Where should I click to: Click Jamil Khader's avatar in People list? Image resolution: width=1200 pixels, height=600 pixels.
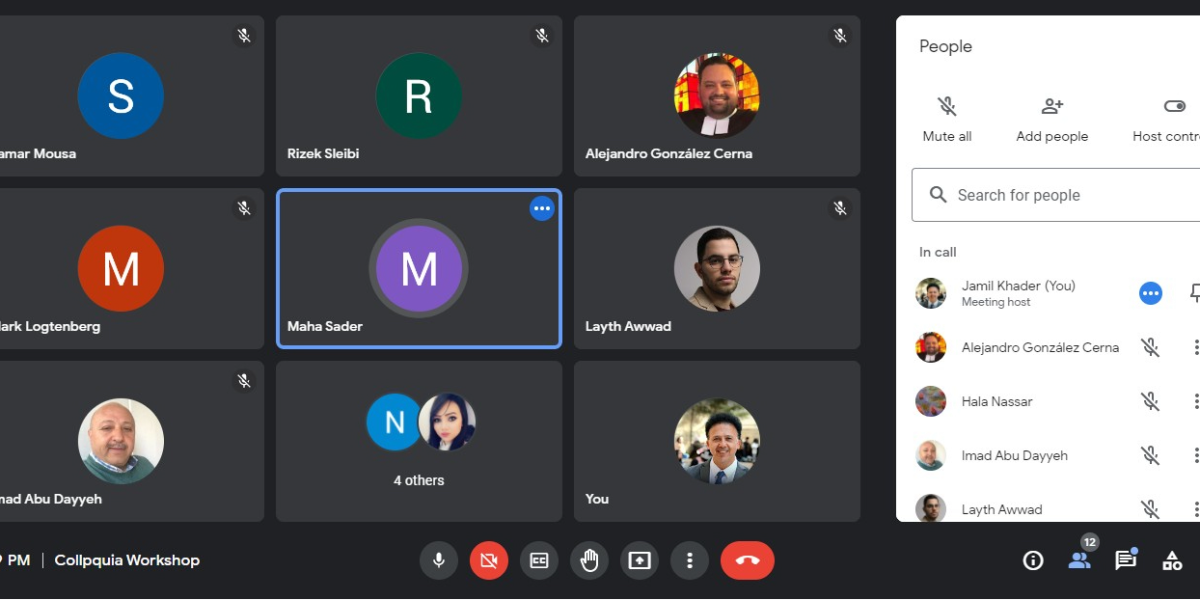pos(931,293)
